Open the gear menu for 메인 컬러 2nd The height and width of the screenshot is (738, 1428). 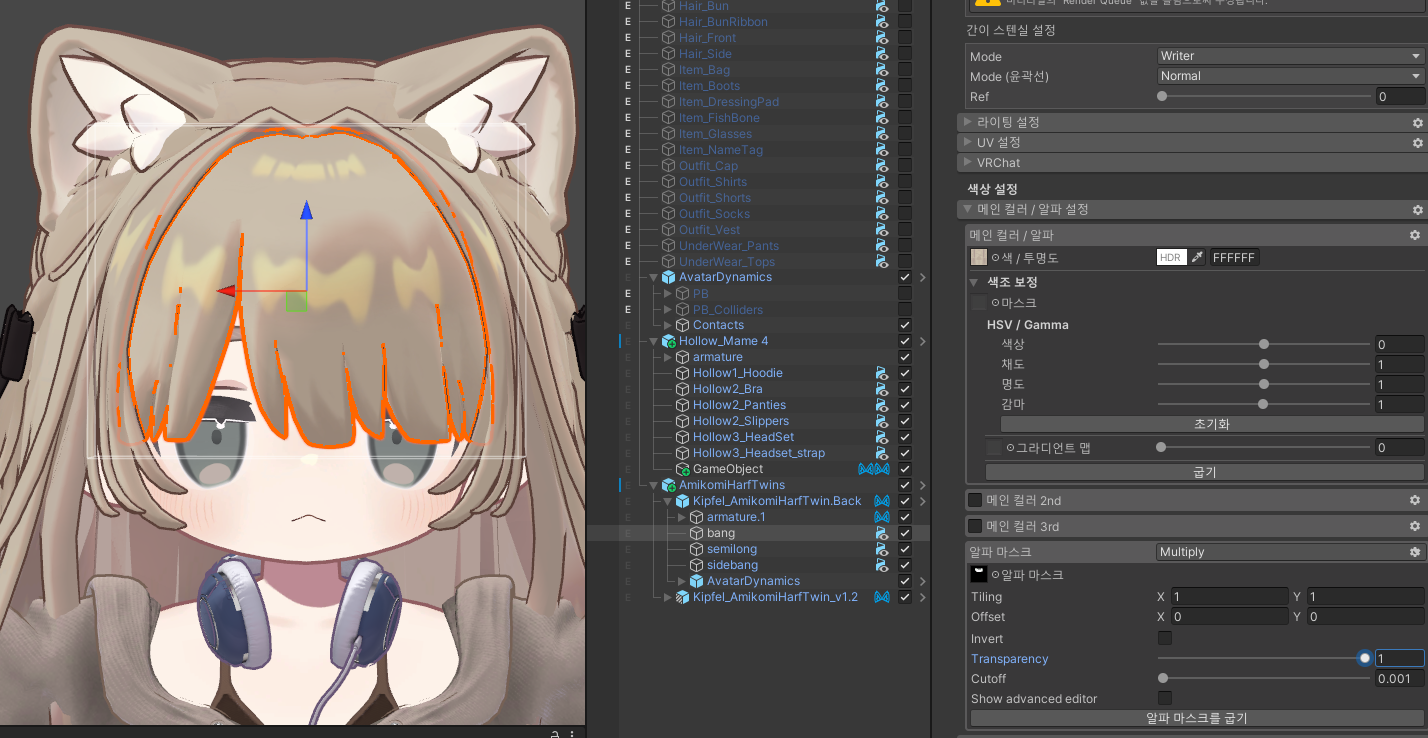click(1415, 500)
